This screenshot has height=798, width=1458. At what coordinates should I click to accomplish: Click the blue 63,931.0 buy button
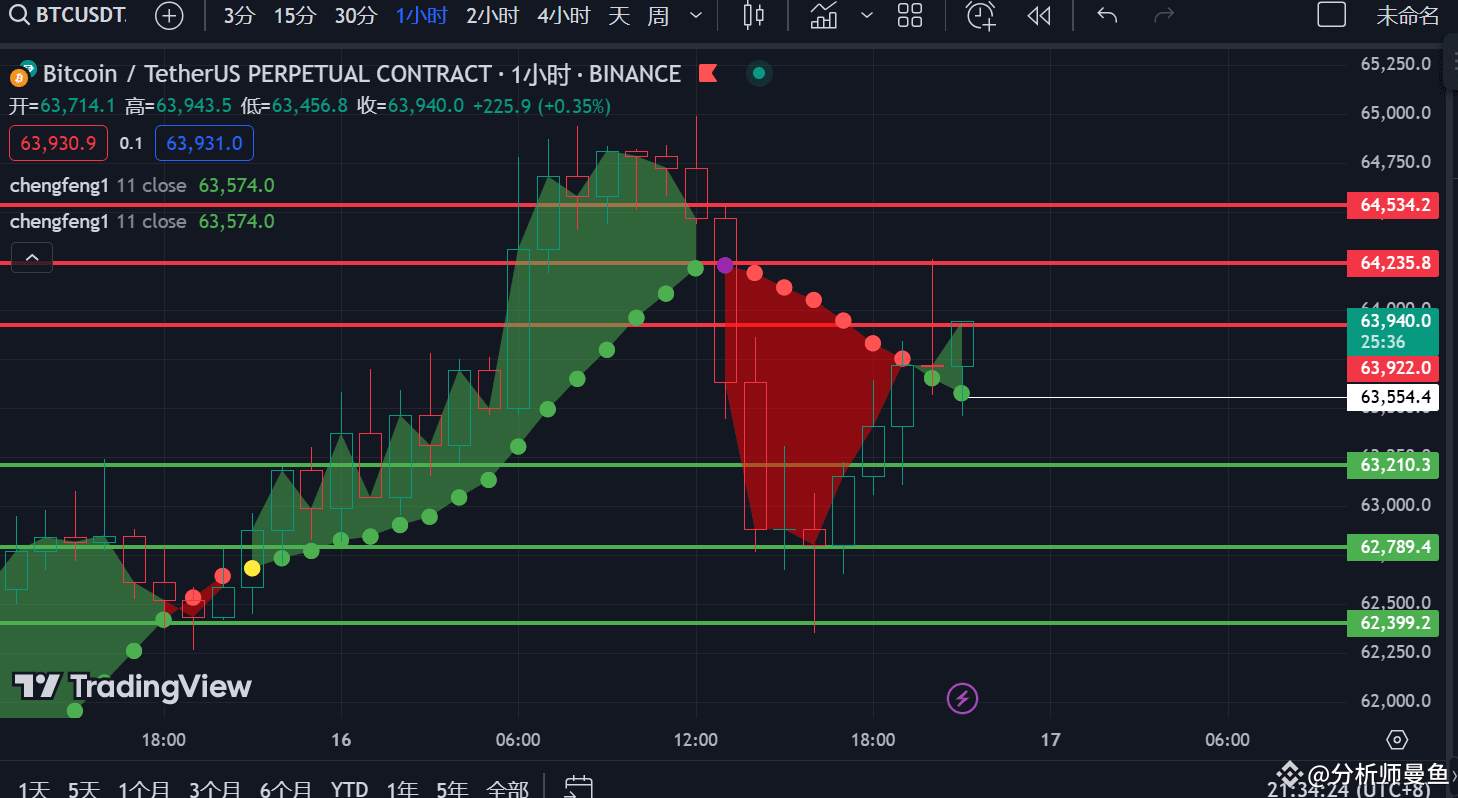(204, 143)
